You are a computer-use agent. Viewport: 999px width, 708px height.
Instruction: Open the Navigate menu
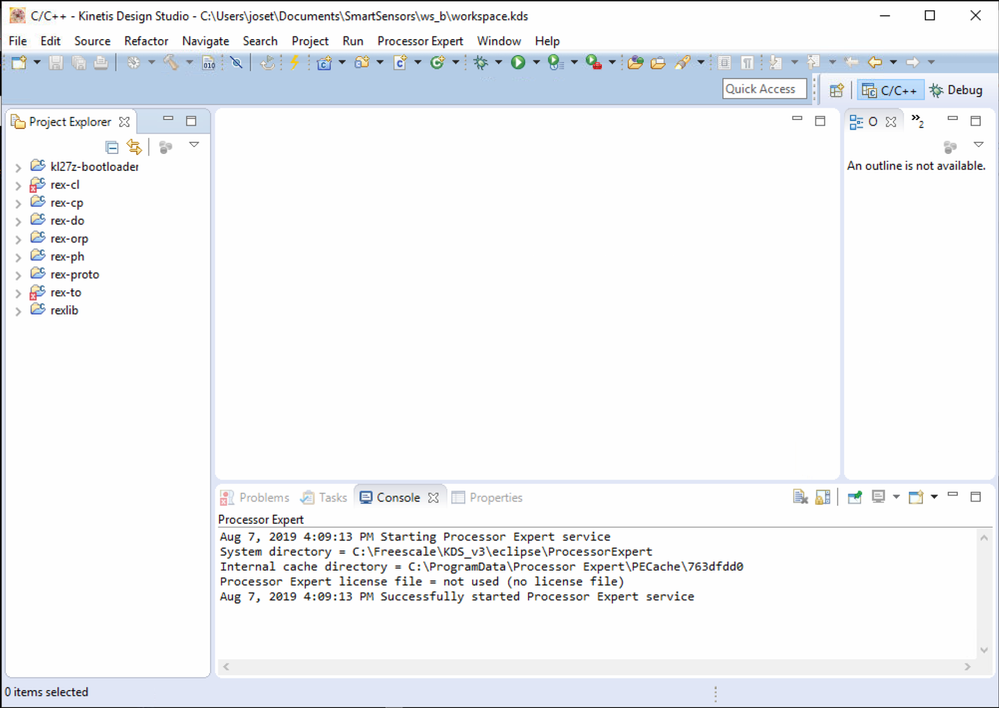tap(205, 41)
